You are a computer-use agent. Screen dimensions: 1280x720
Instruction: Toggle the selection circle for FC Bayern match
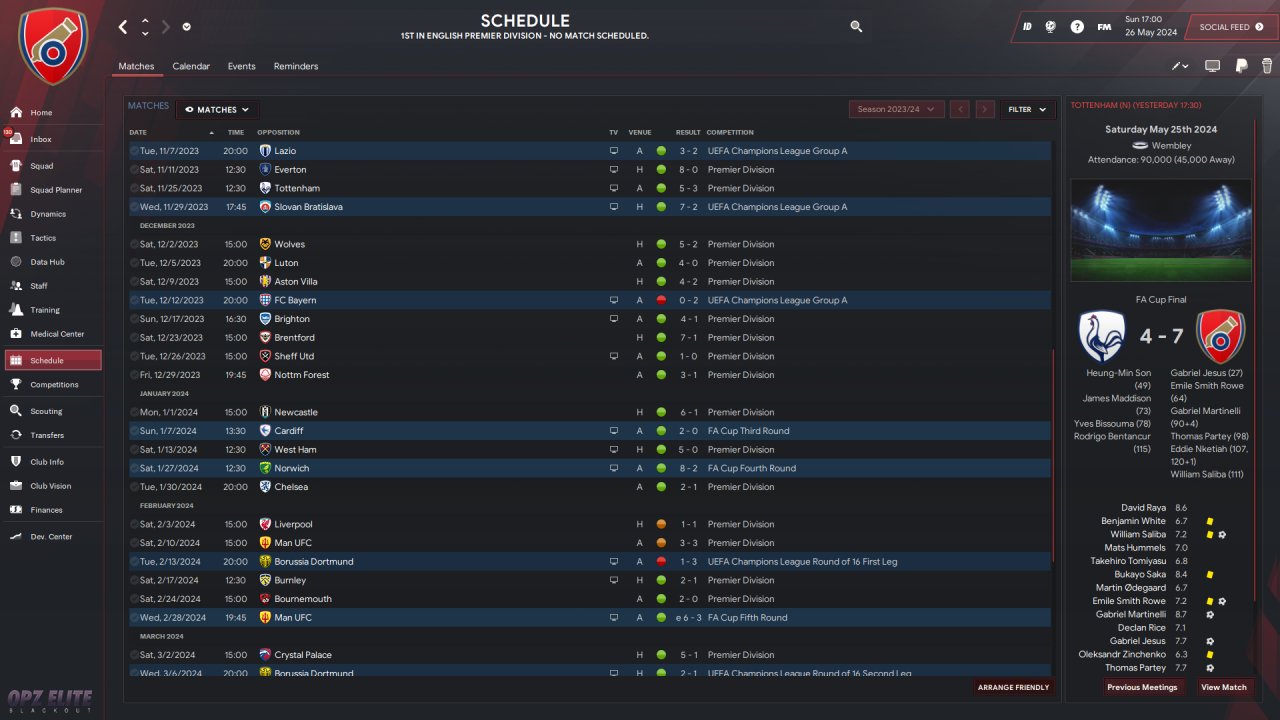click(134, 300)
